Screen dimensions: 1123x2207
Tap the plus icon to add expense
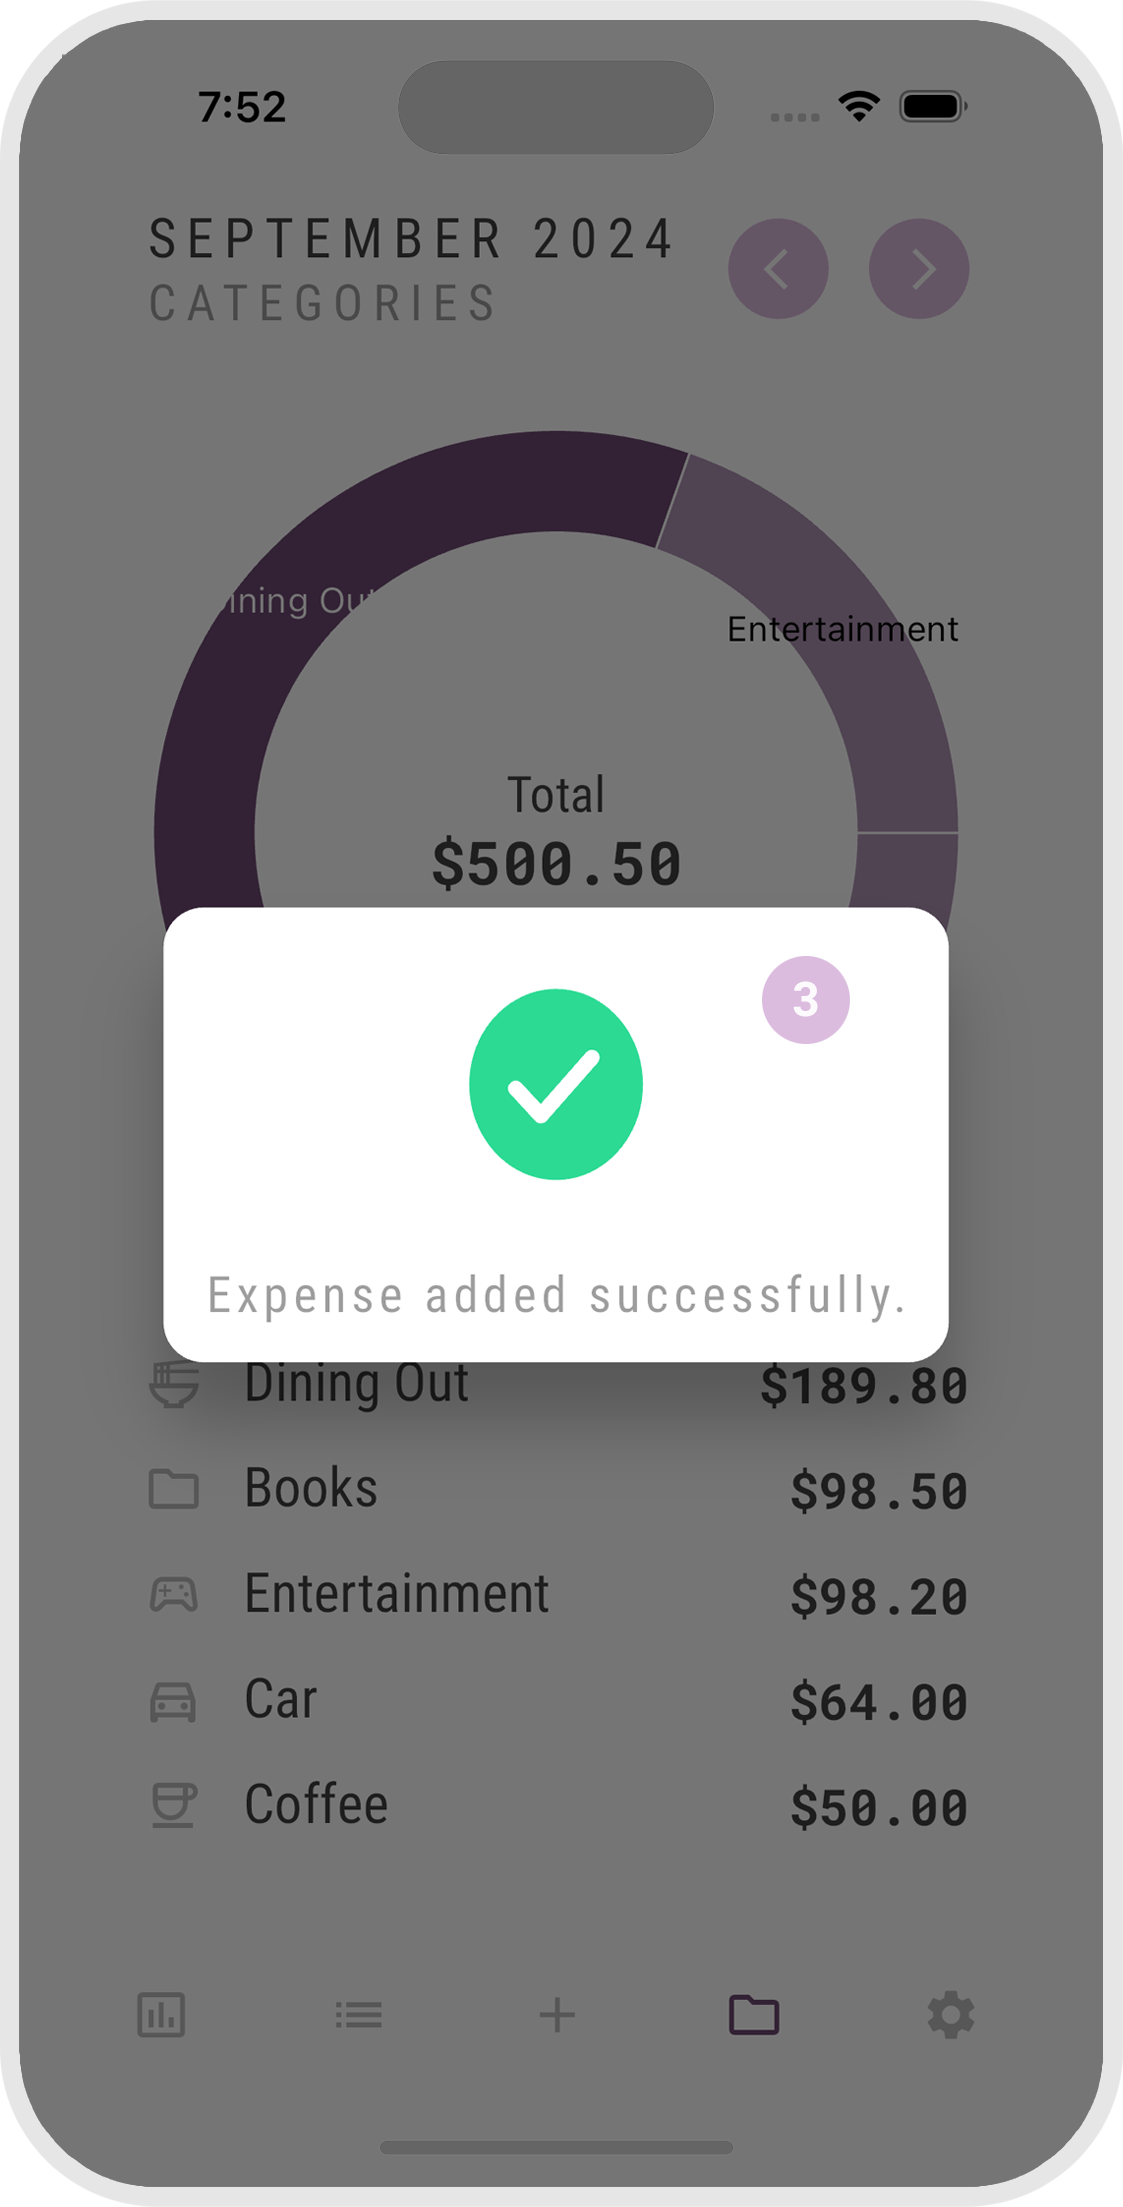click(x=556, y=2015)
